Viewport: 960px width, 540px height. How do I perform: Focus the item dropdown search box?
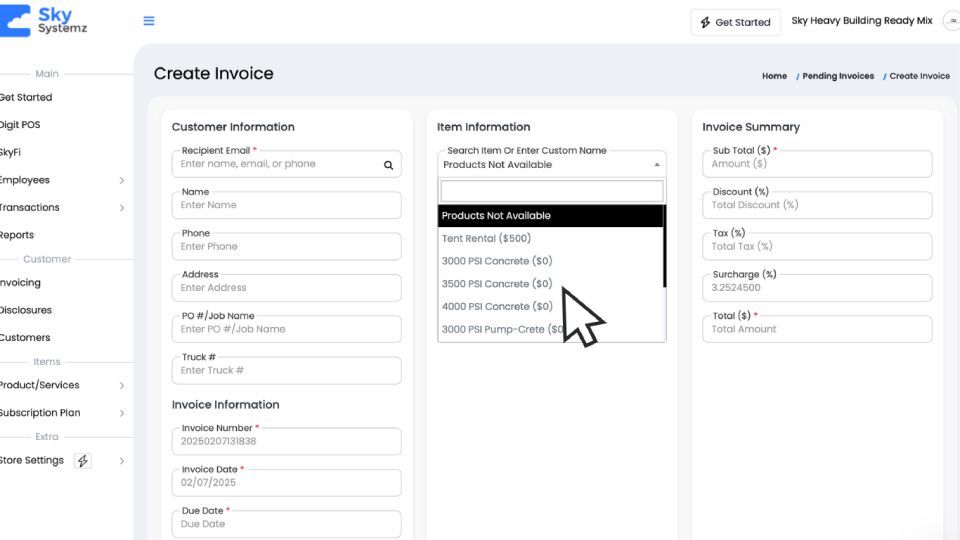click(x=552, y=192)
